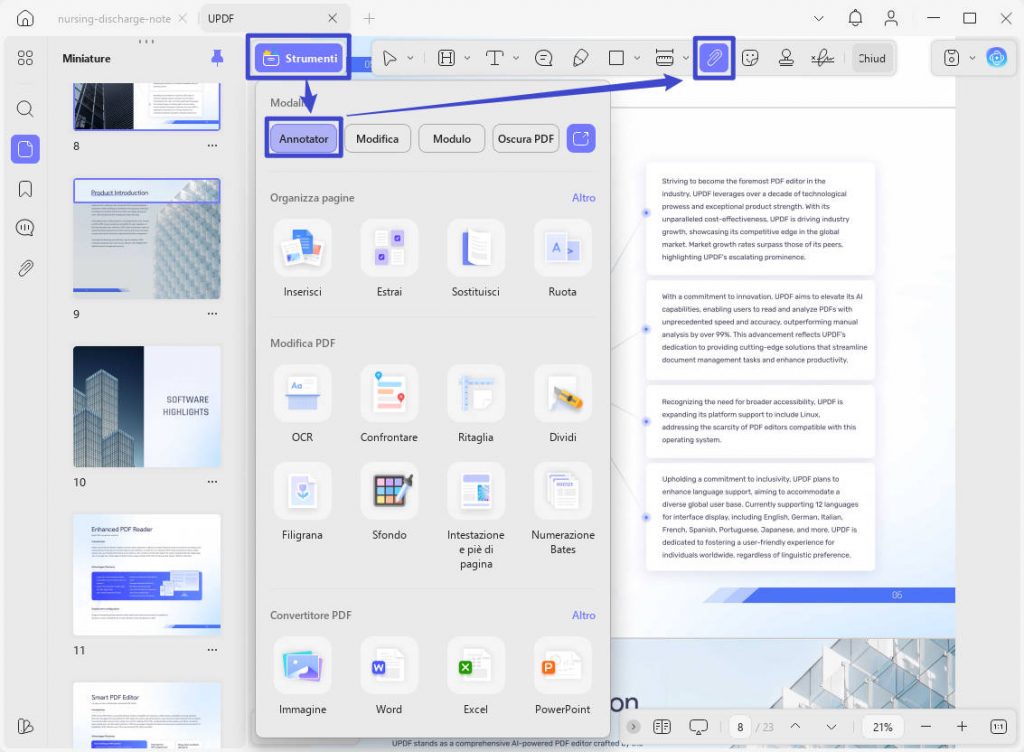Open the signature tool
Viewport: 1024px width, 752px height.
[x=822, y=58]
